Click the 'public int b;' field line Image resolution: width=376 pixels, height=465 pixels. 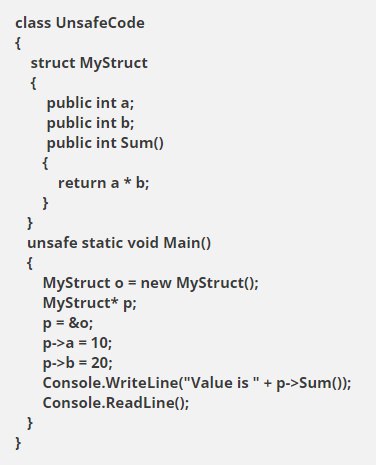point(90,123)
